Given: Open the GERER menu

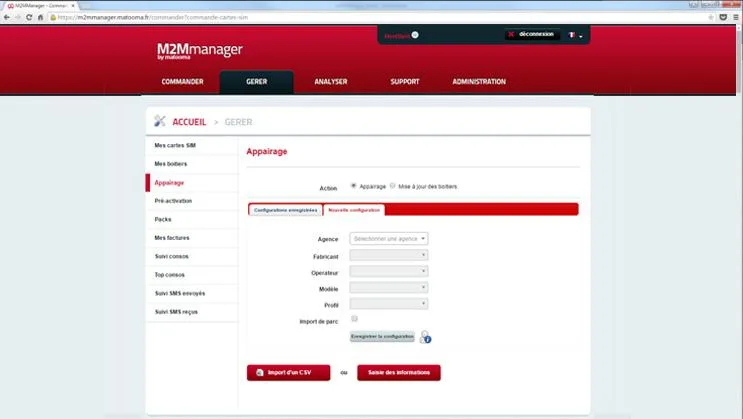Looking at the screenshot, I should [256, 82].
